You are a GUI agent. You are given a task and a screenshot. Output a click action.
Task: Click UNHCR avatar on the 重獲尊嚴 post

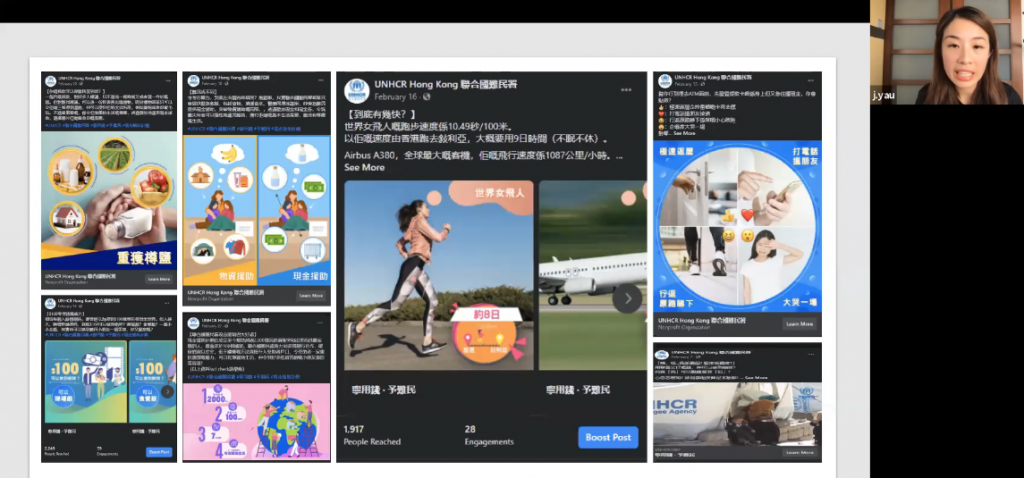[x=50, y=81]
